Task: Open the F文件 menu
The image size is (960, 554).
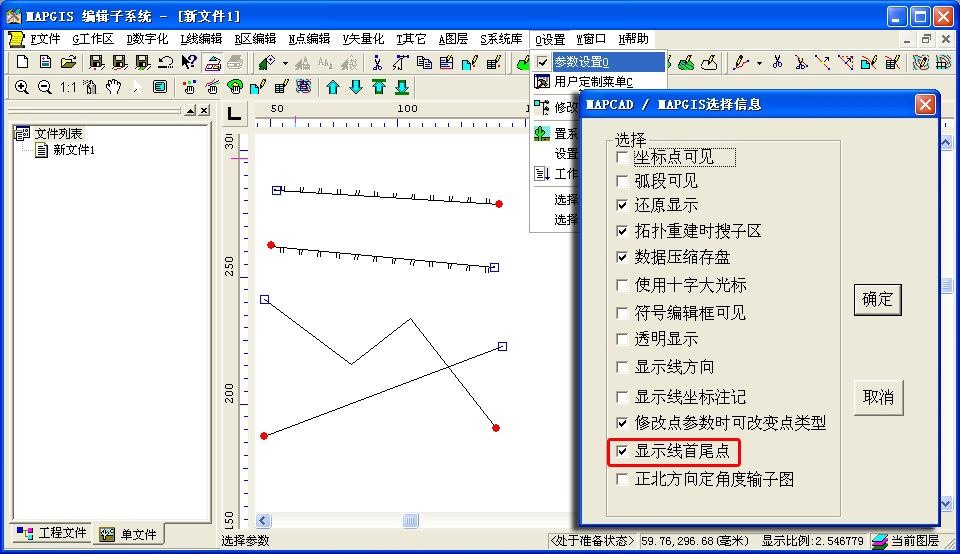Action: tap(45, 39)
